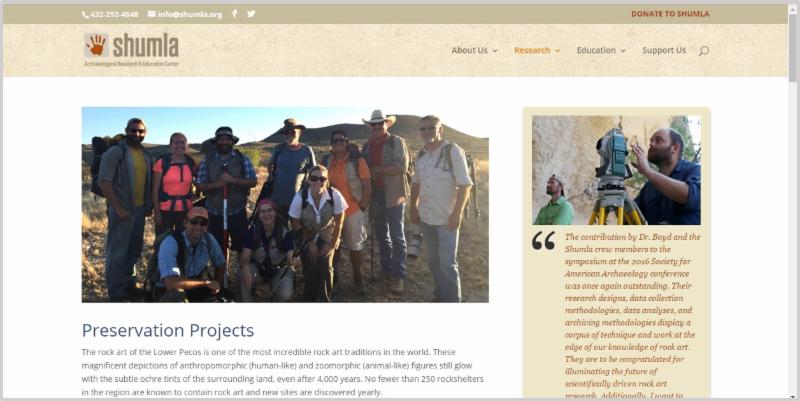Click the DONATE TO SHUMLA link
800x401 pixels.
[670, 14]
